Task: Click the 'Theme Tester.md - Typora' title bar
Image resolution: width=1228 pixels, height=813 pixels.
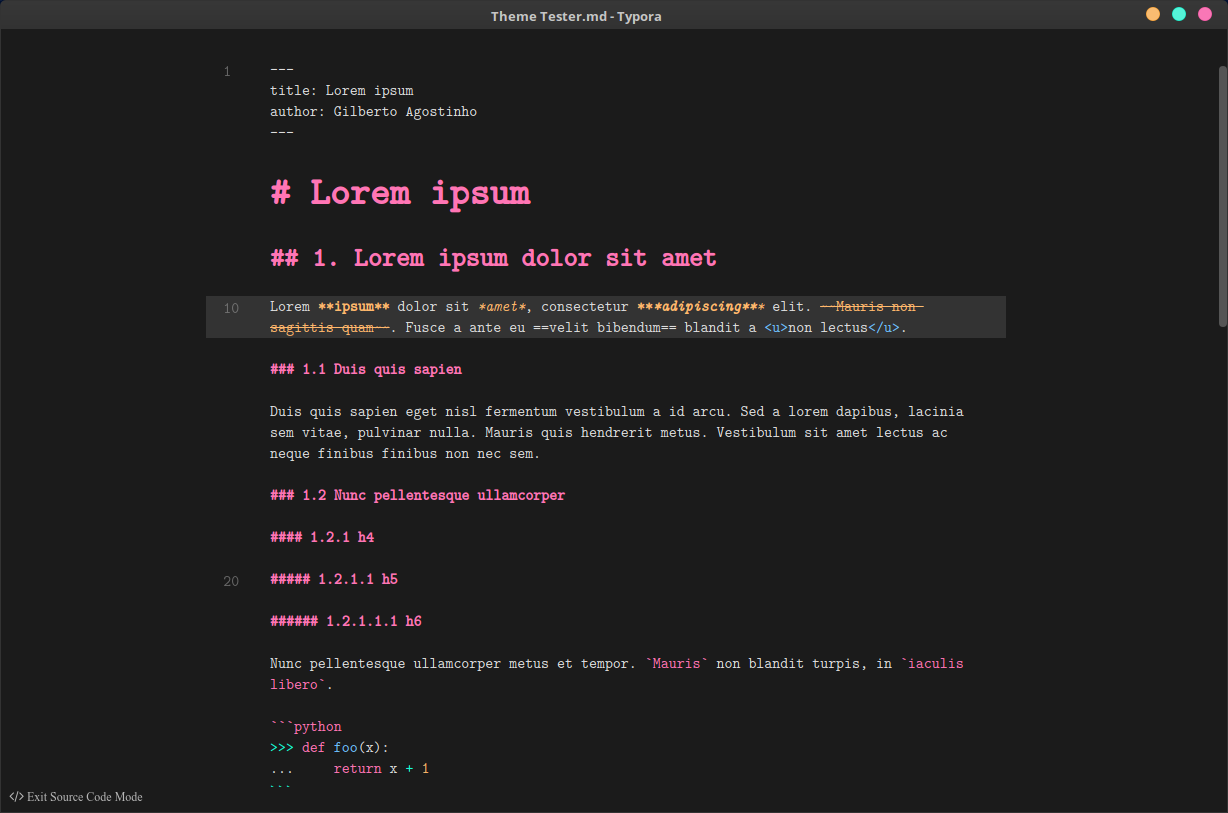Action: point(576,16)
